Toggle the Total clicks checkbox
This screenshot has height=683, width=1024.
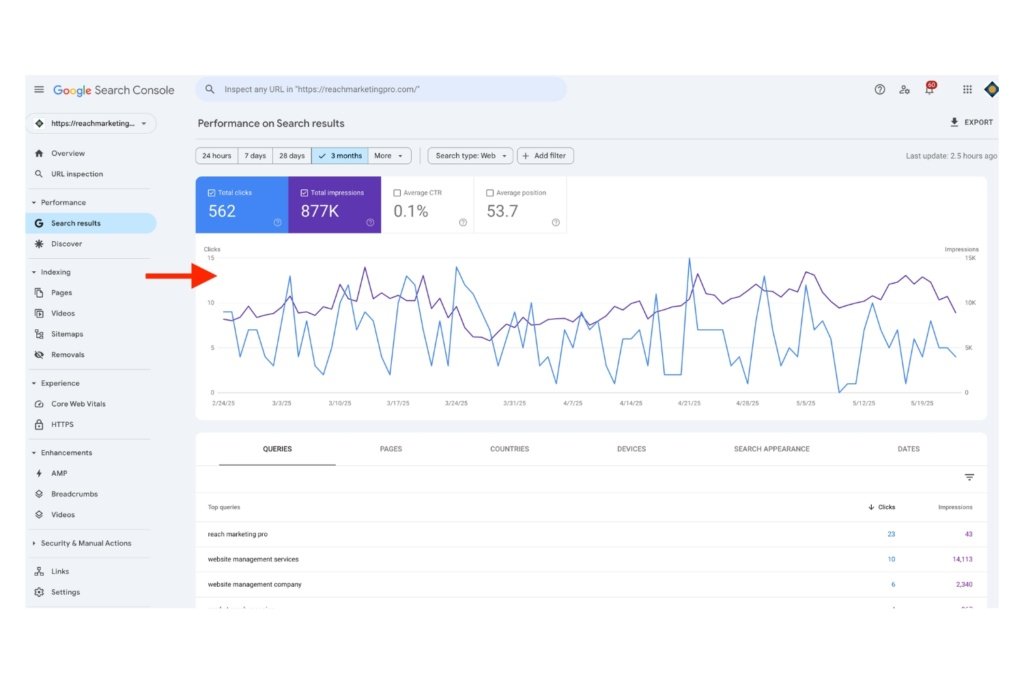click(212, 193)
